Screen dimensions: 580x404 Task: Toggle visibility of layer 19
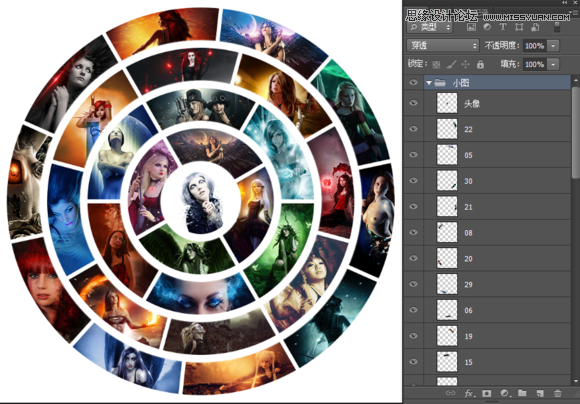click(413, 336)
